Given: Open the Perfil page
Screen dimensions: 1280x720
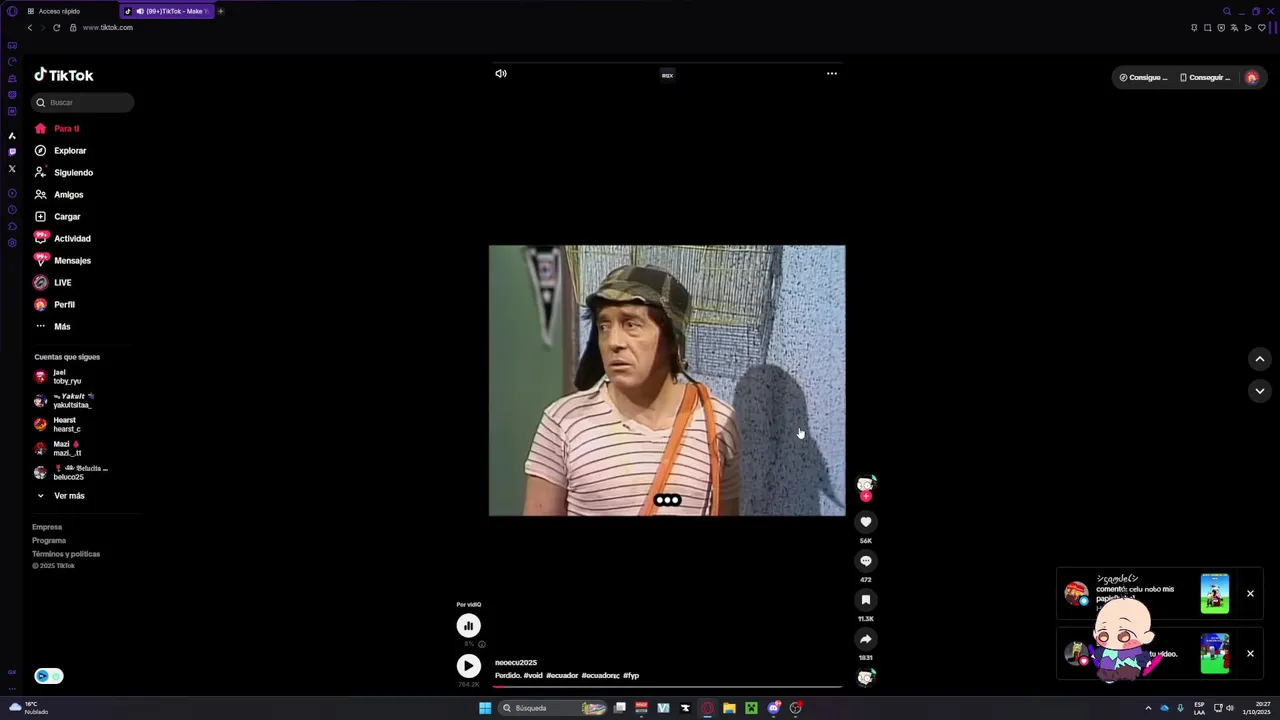Looking at the screenshot, I should [54, 304].
